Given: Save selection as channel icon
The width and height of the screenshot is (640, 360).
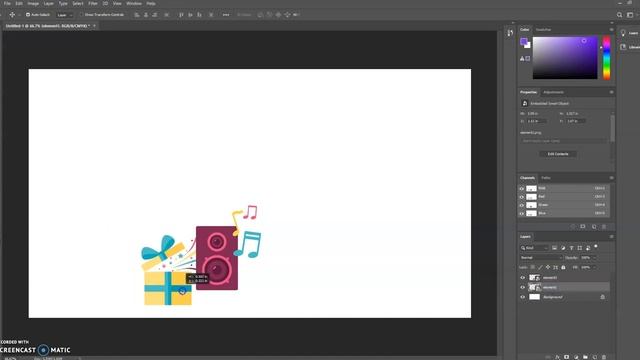Looking at the screenshot, I should click(583, 227).
